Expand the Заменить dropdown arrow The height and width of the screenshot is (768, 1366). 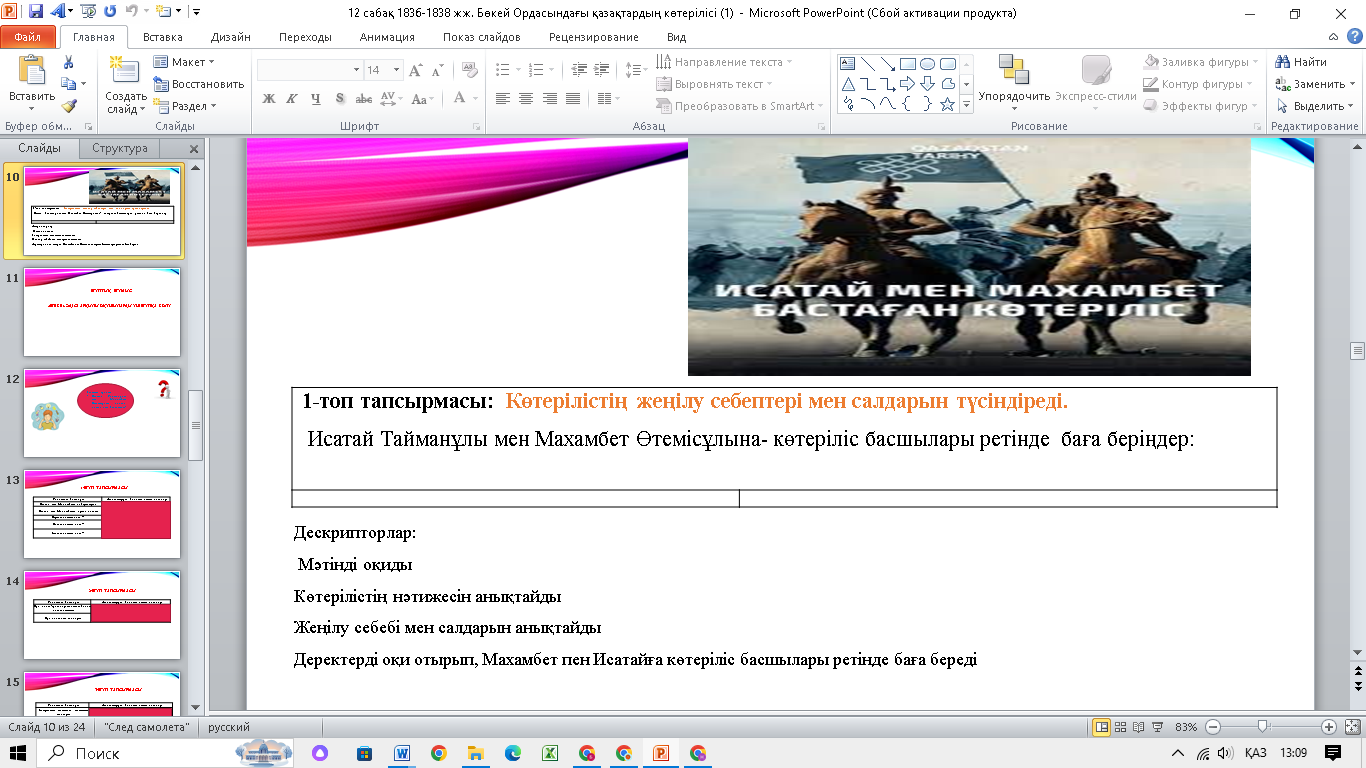coord(1353,84)
